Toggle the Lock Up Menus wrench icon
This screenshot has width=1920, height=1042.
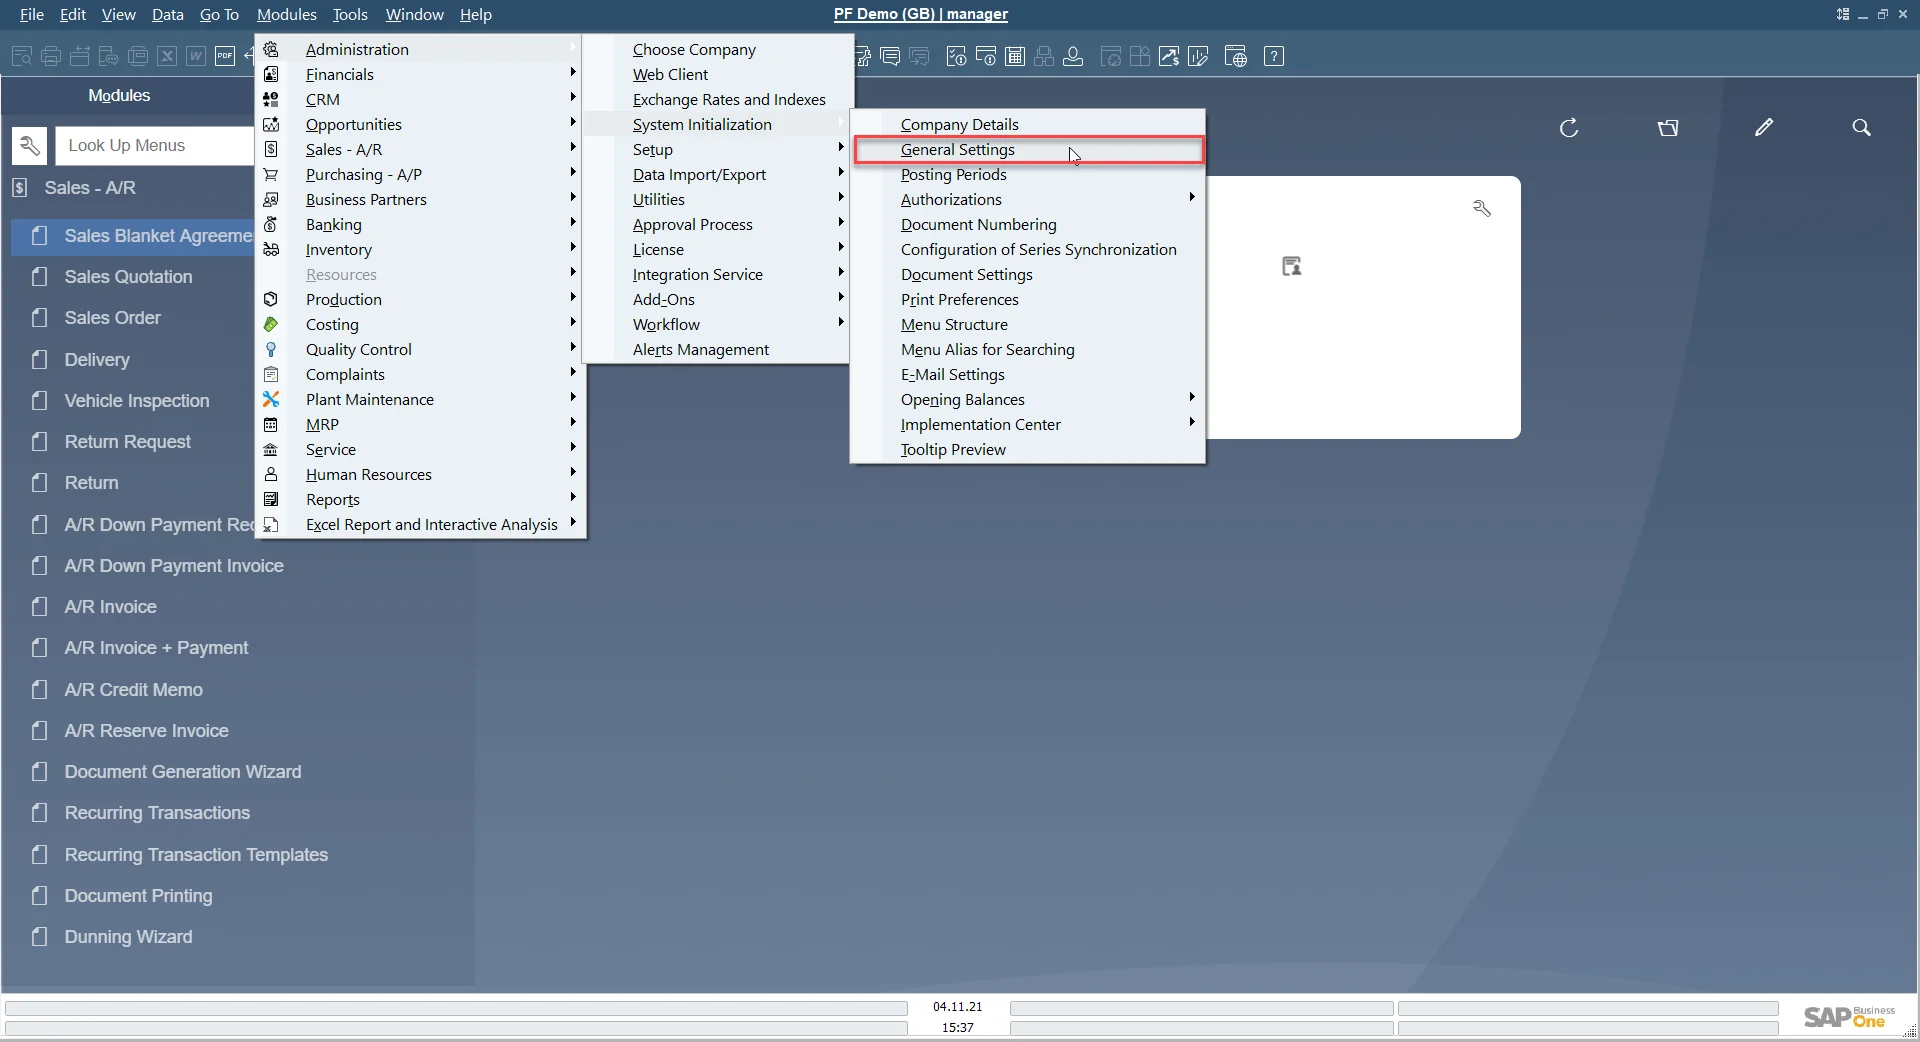coord(30,146)
